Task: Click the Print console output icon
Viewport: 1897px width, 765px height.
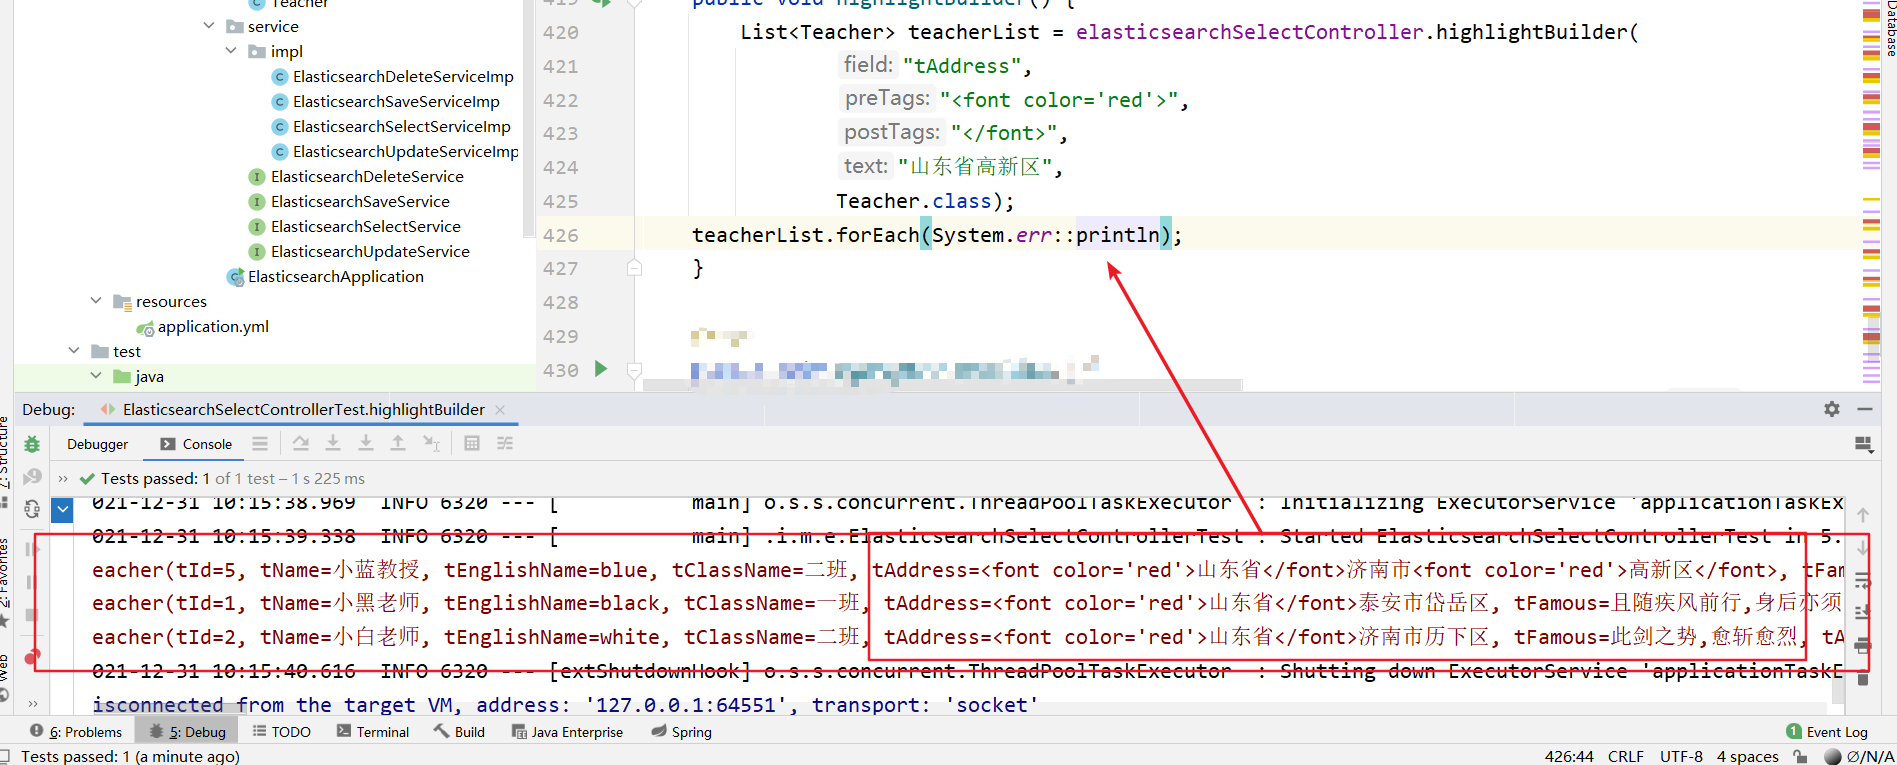Action: pos(1863,646)
